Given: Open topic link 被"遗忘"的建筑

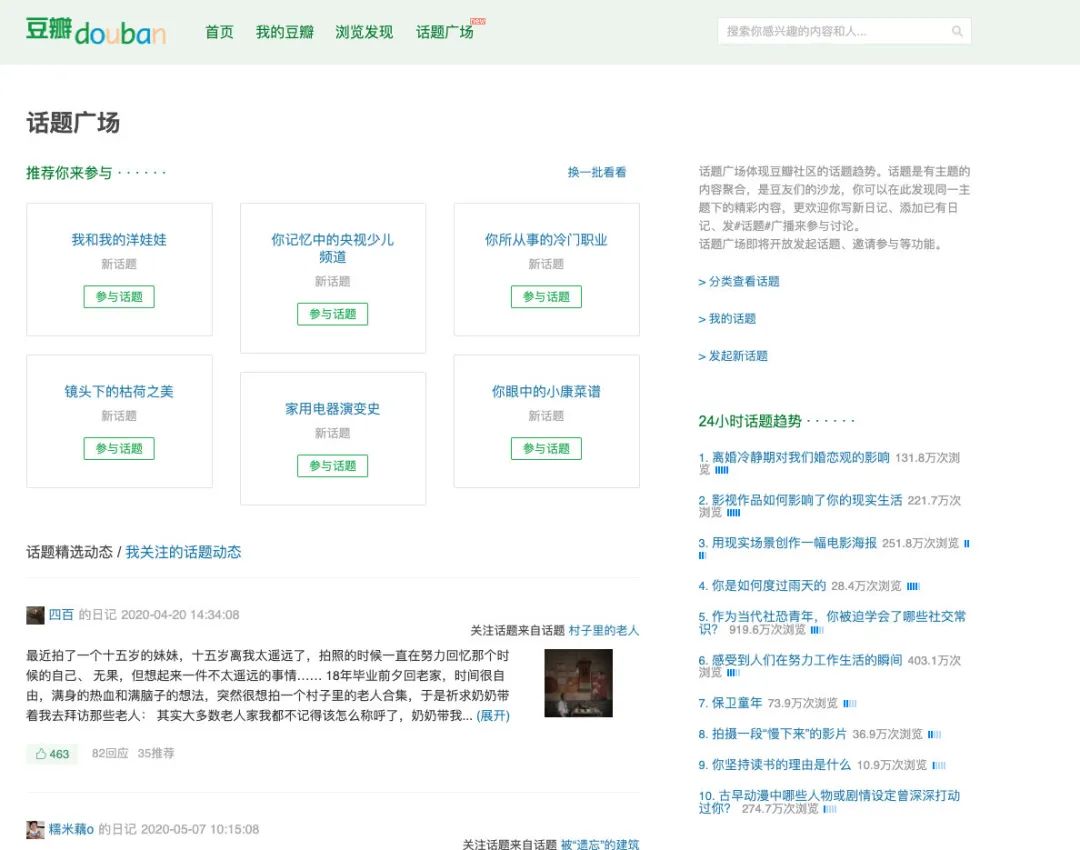Looking at the screenshot, I should pos(599,844).
